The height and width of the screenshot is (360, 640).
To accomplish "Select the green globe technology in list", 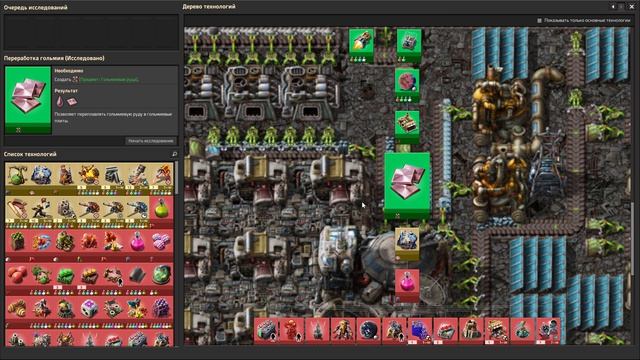I will point(161,278).
